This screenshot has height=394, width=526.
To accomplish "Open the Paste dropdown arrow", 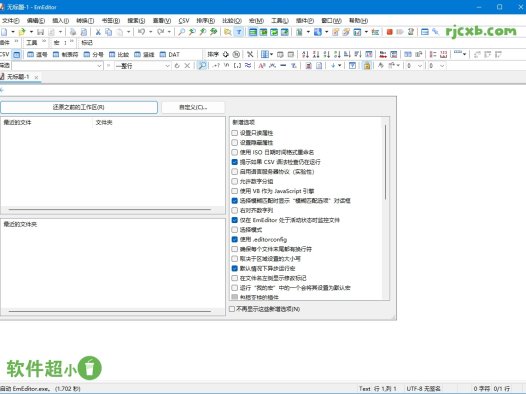I will coord(128,32).
